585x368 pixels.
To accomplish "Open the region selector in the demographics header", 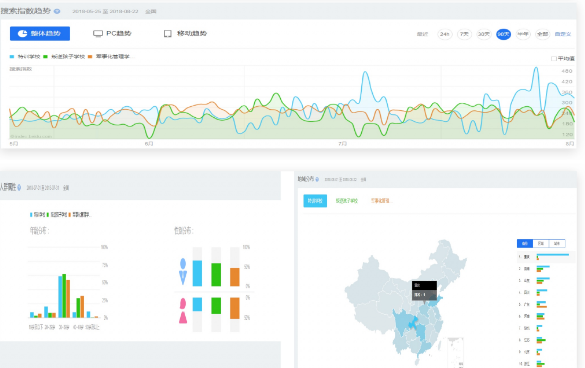I will (x=66, y=188).
